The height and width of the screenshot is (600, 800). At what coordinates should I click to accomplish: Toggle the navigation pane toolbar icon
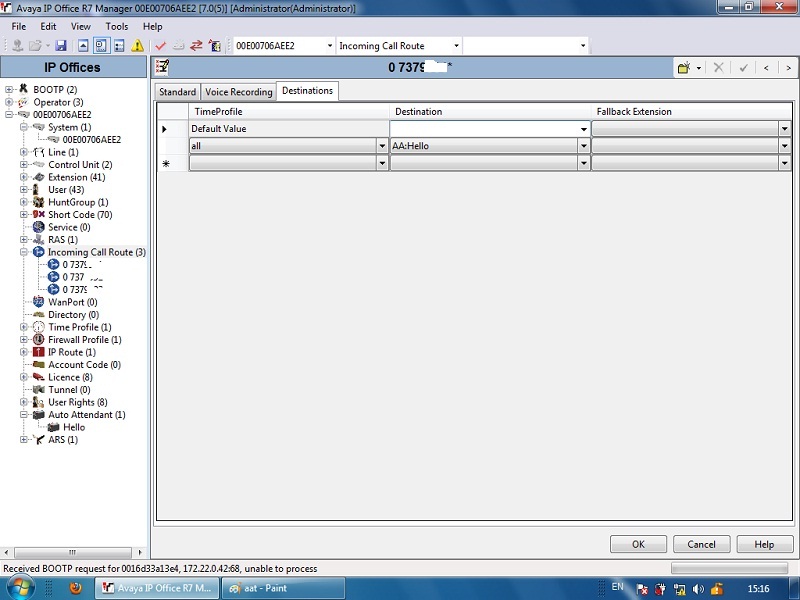101,46
